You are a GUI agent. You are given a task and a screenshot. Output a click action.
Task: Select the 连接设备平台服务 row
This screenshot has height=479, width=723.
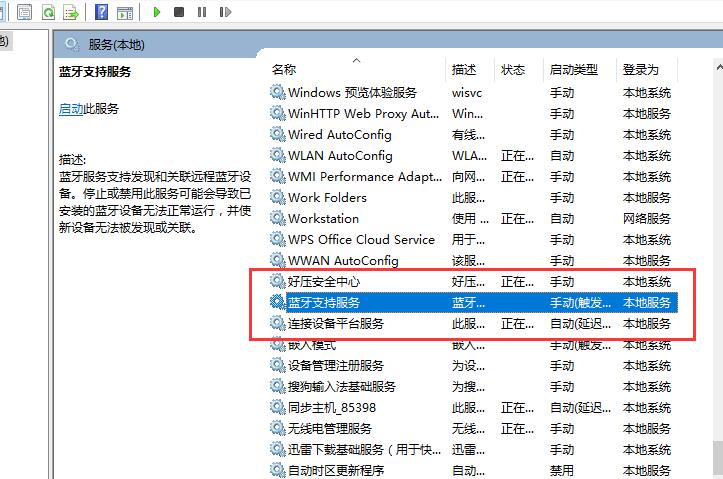click(336, 324)
